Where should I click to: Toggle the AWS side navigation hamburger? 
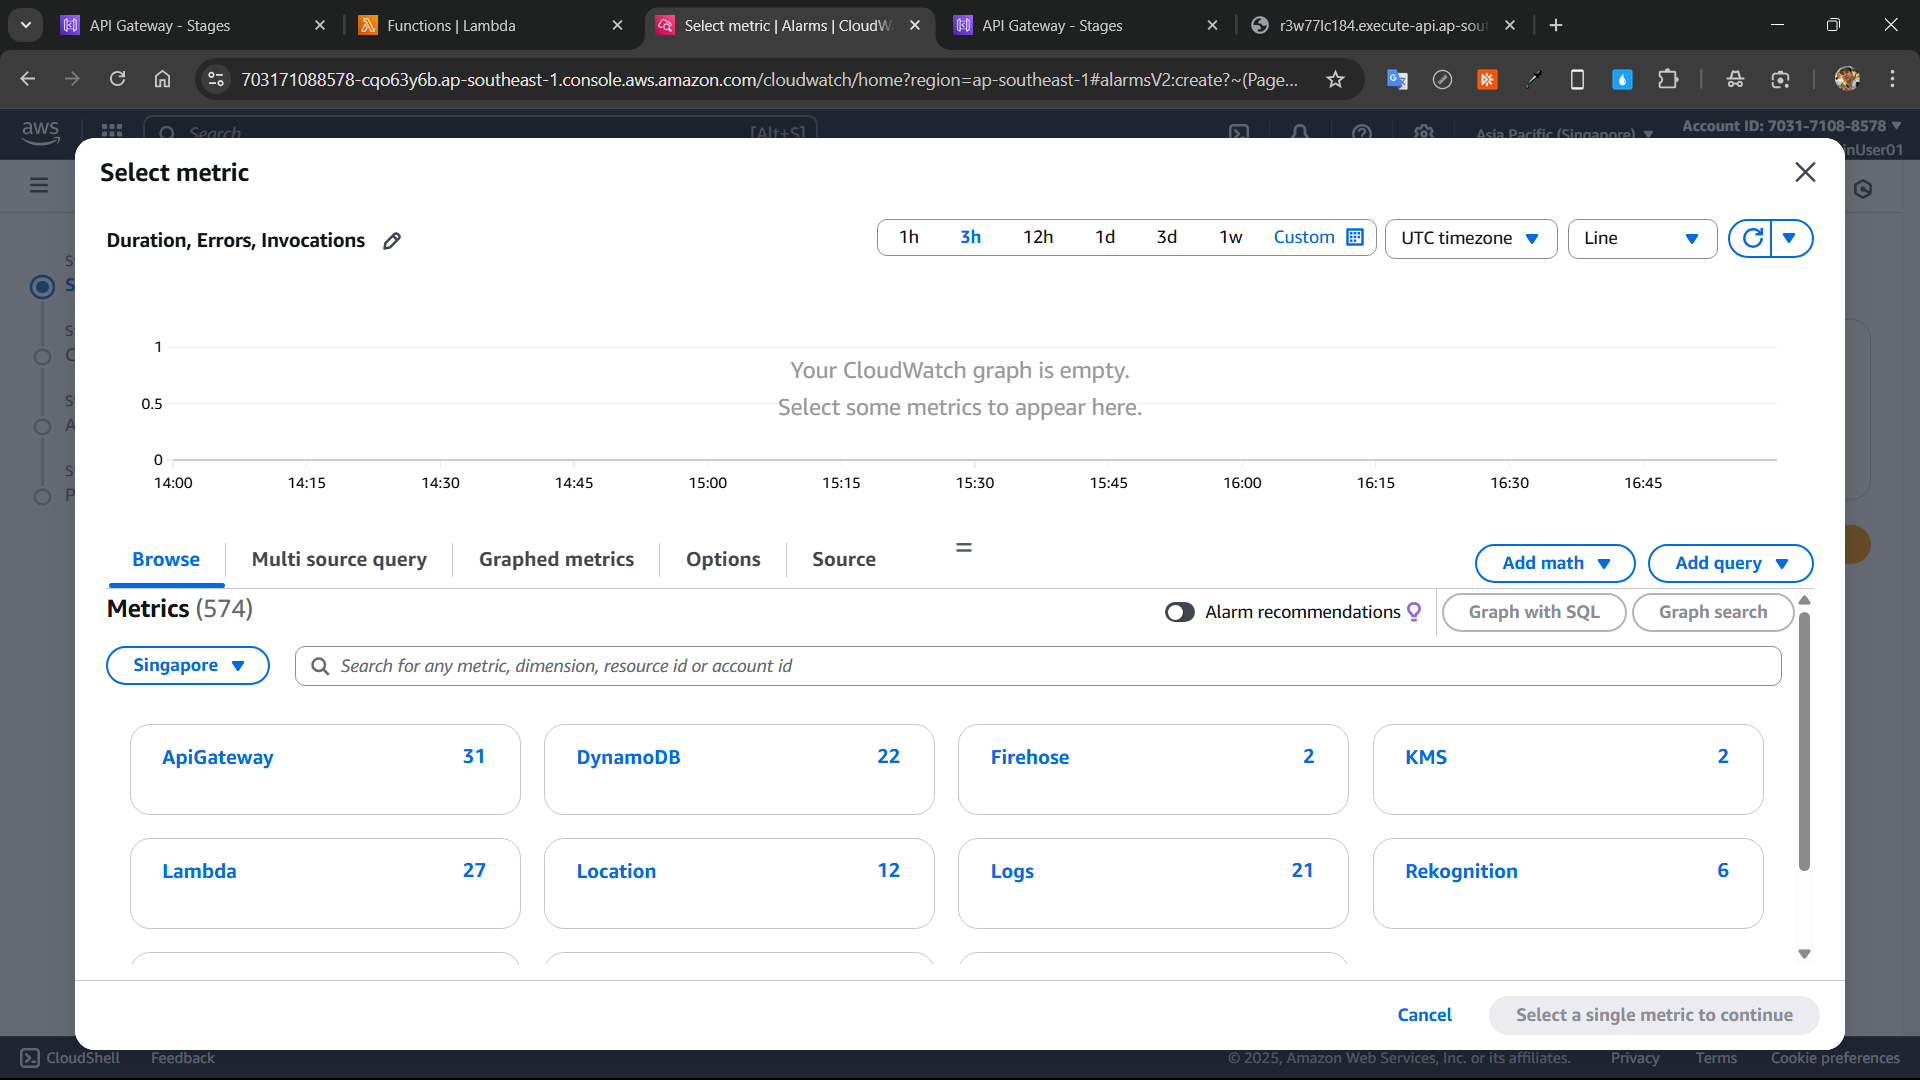39,185
